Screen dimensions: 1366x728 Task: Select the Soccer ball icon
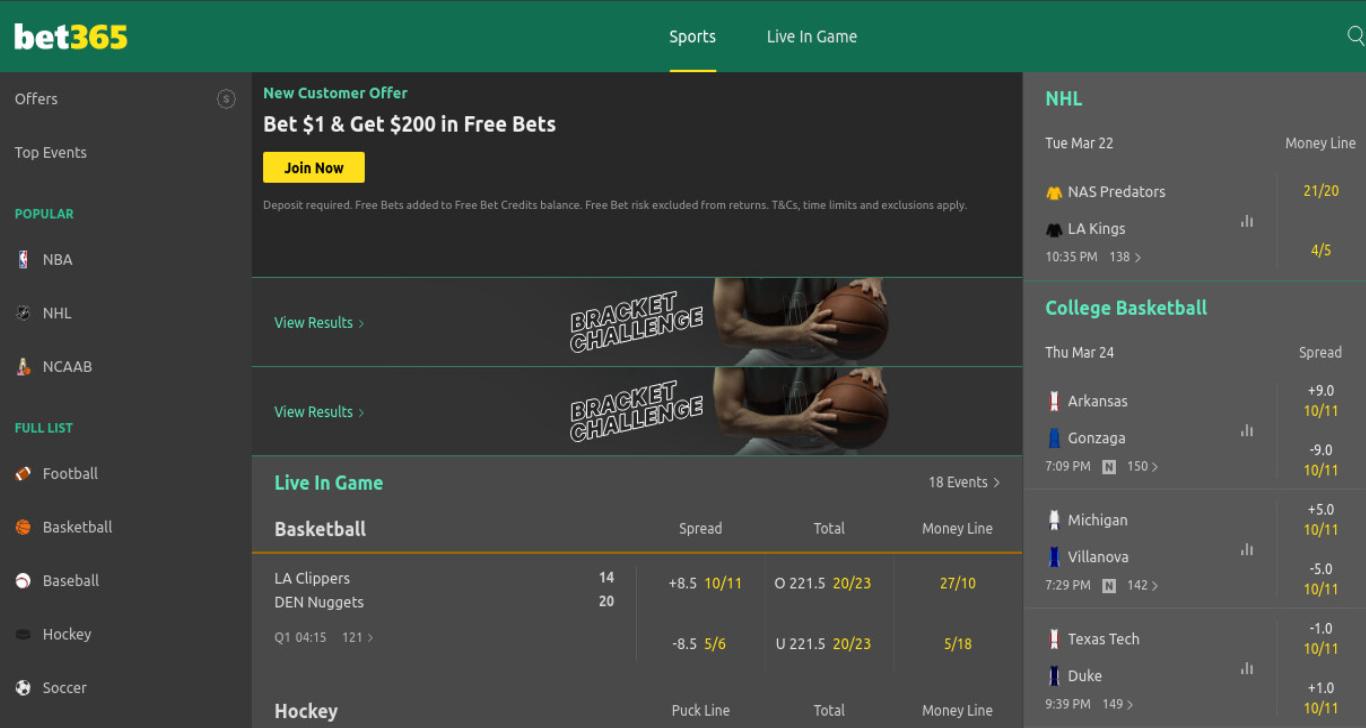[23, 688]
